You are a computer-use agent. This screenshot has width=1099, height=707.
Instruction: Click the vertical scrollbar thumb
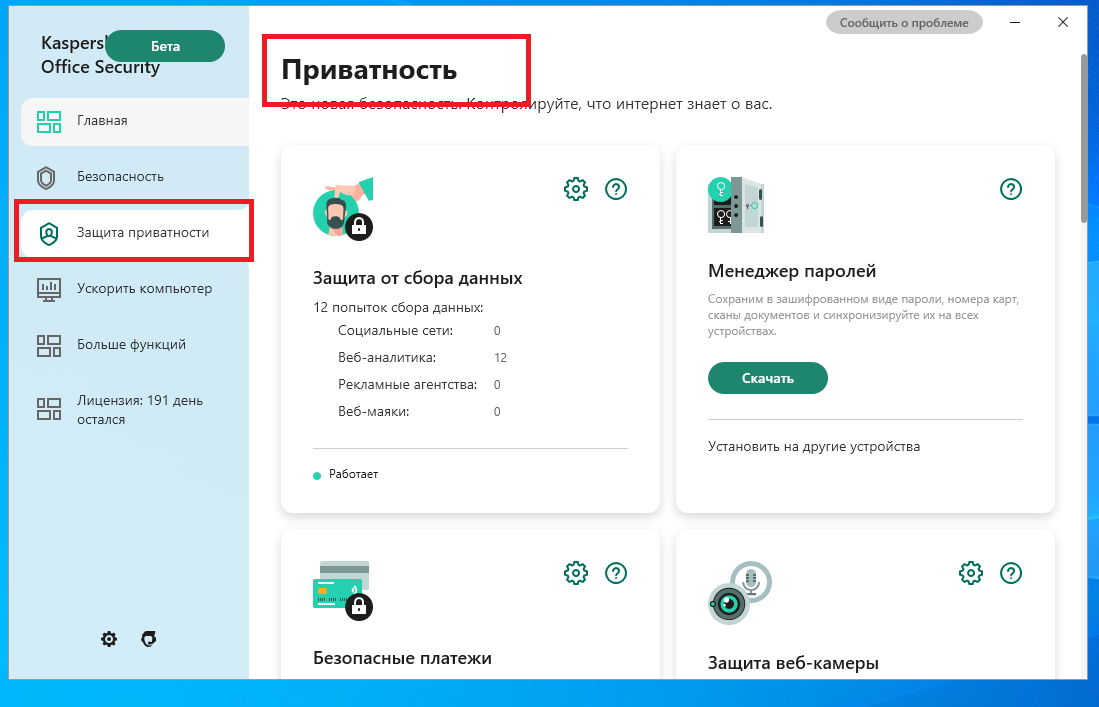[1084, 137]
